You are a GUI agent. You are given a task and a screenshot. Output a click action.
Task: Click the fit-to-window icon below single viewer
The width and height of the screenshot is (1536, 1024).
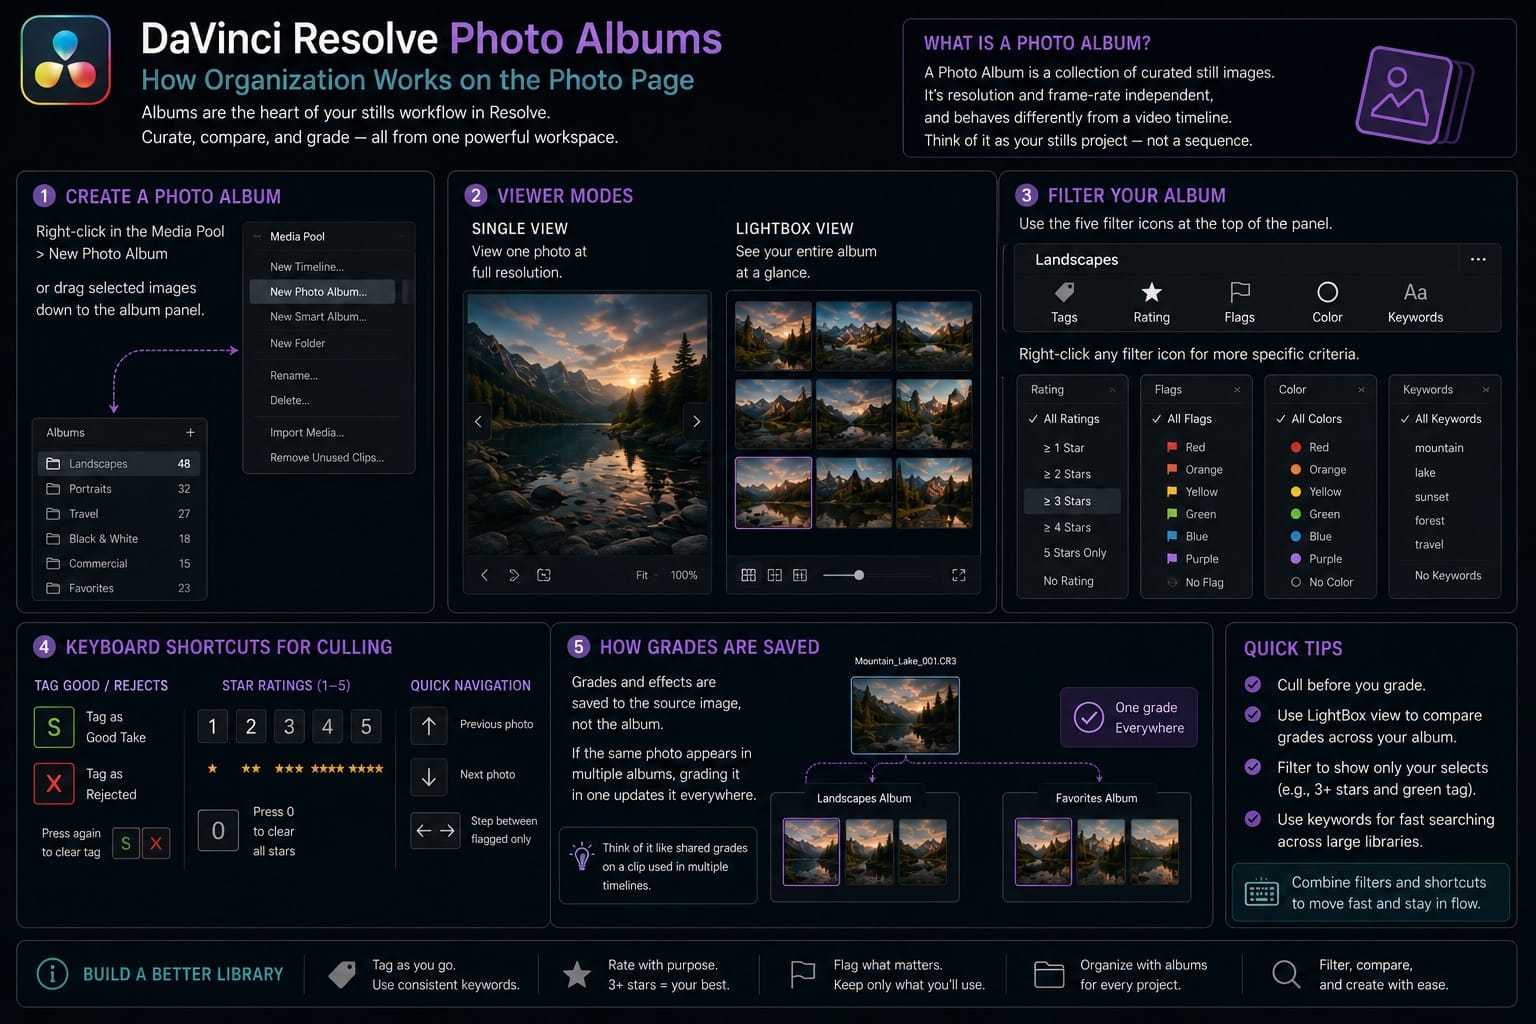click(x=544, y=575)
